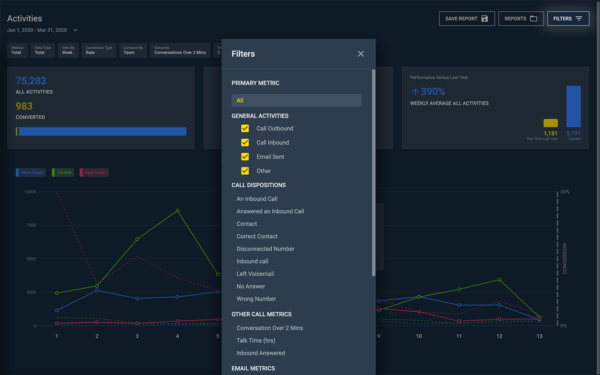Click the filter lines icon in Filters button
The width and height of the screenshot is (600, 375).
coord(579,18)
